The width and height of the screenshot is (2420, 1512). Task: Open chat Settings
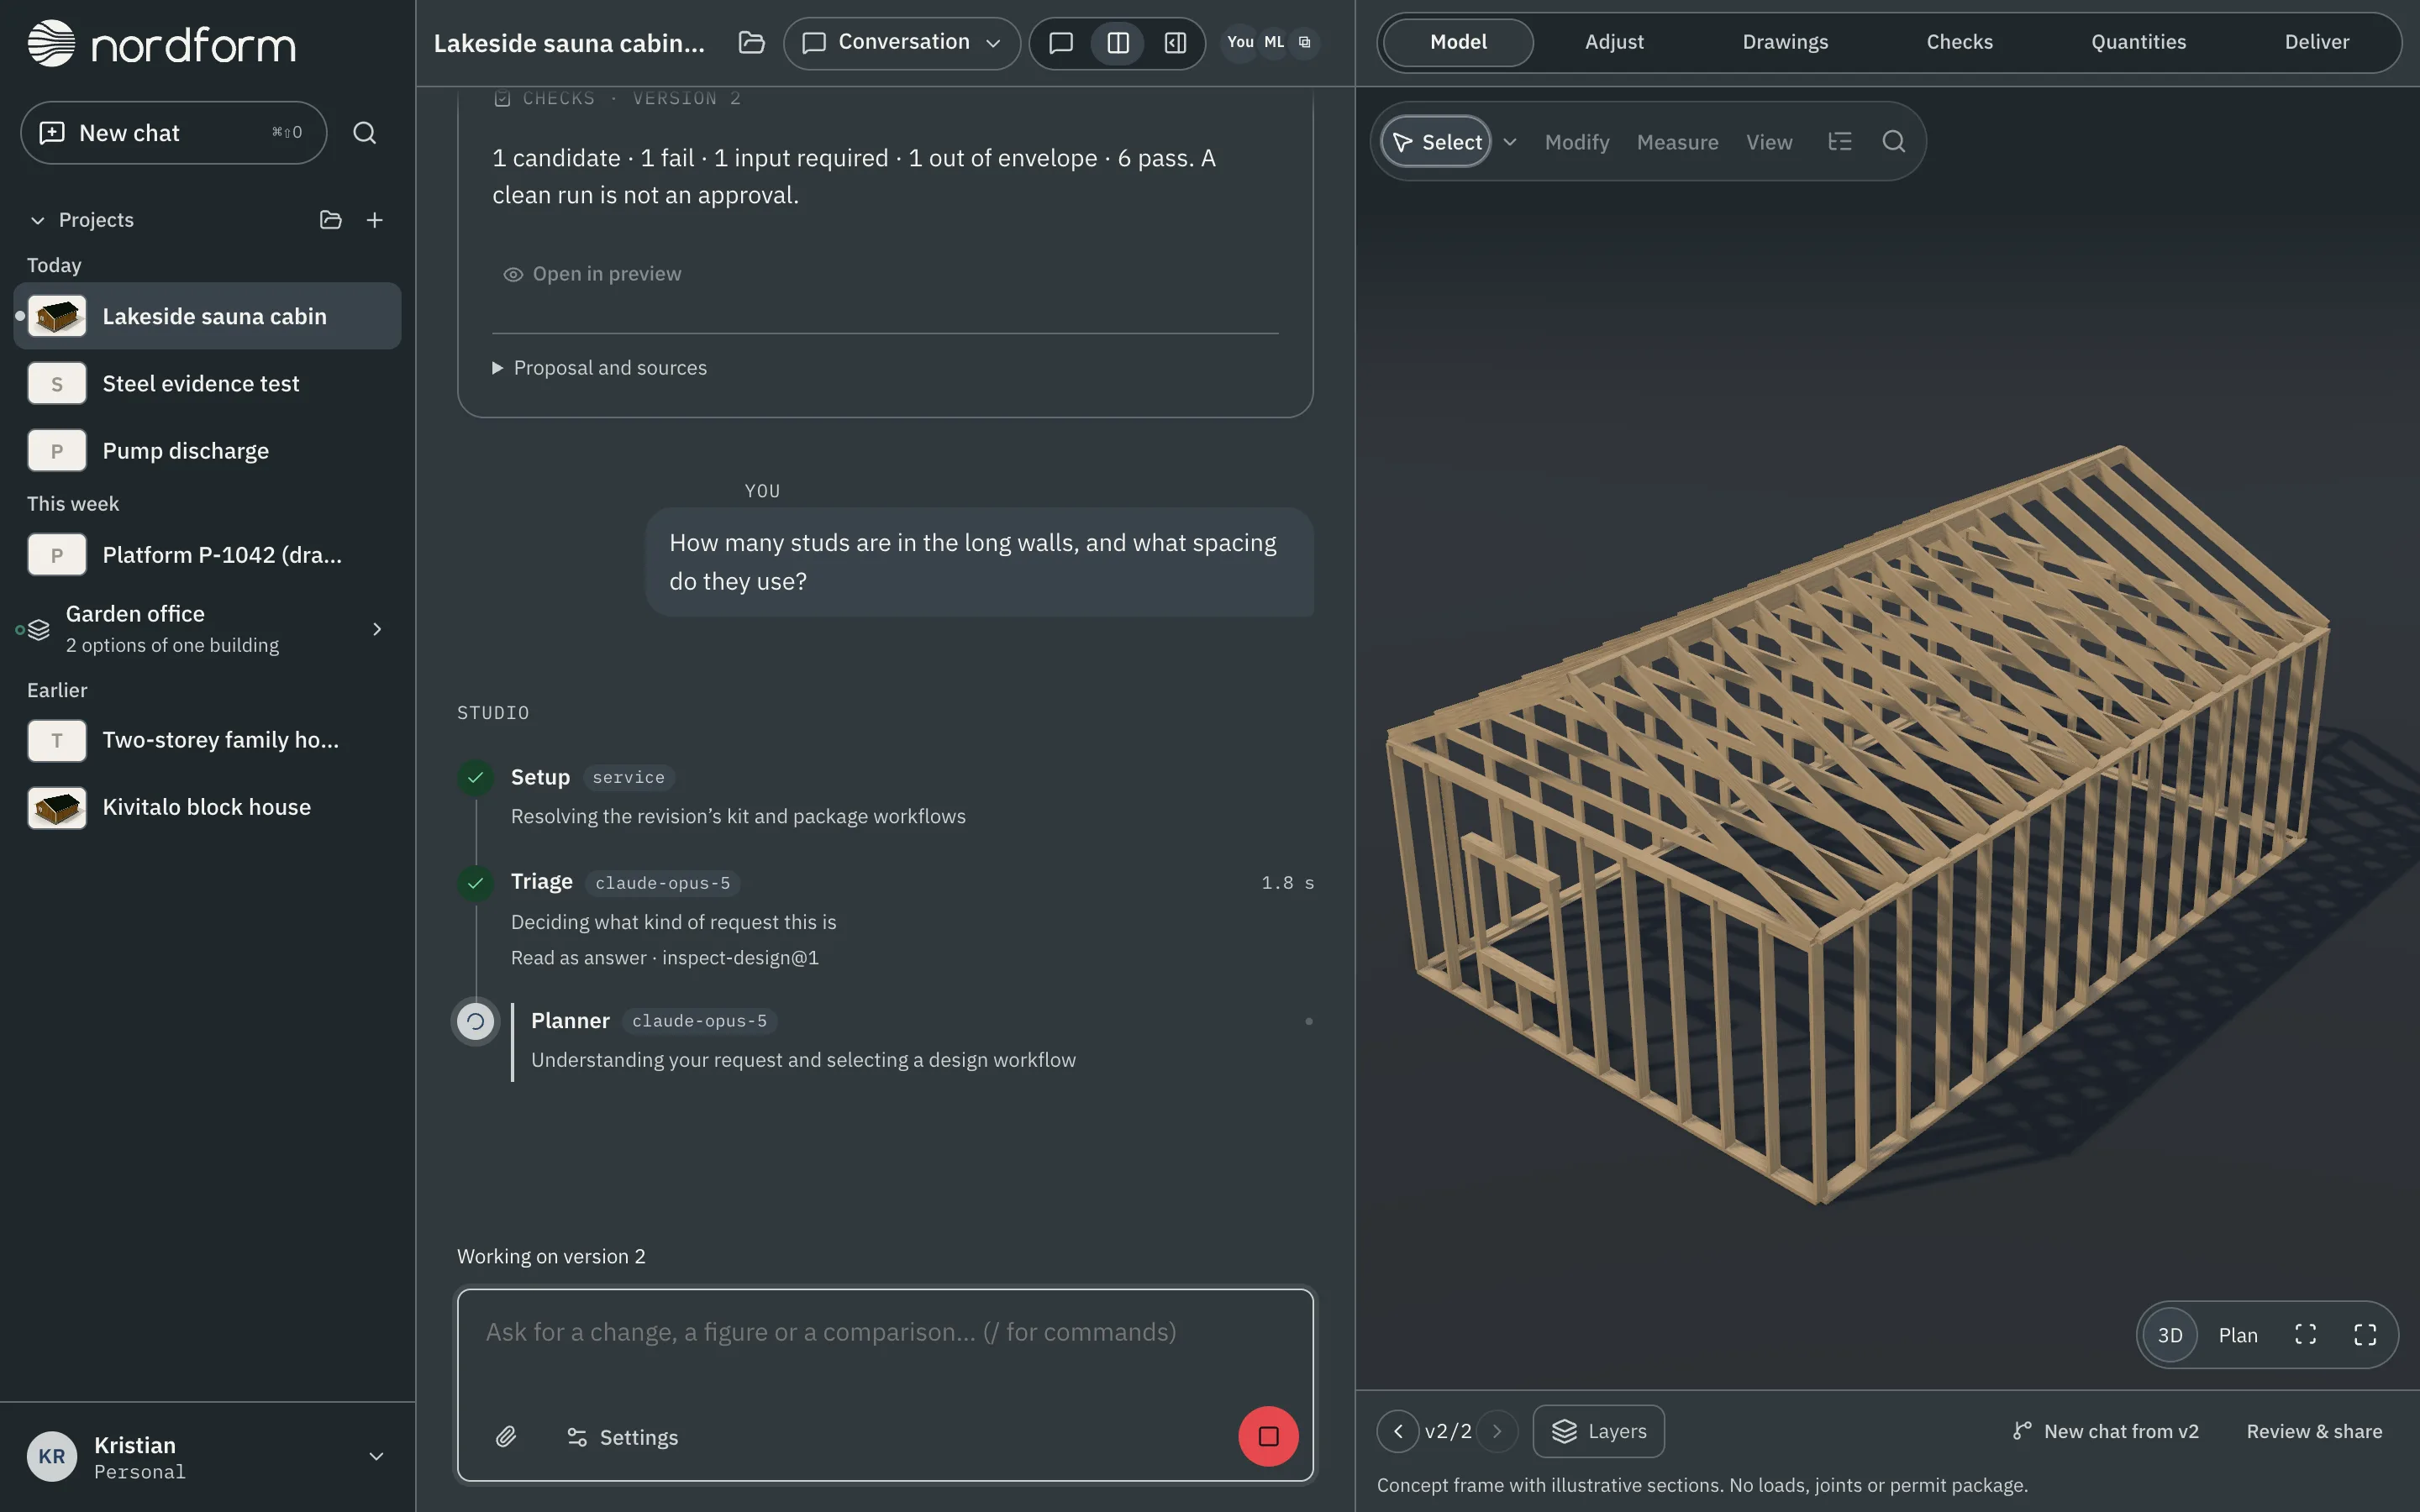pos(622,1437)
